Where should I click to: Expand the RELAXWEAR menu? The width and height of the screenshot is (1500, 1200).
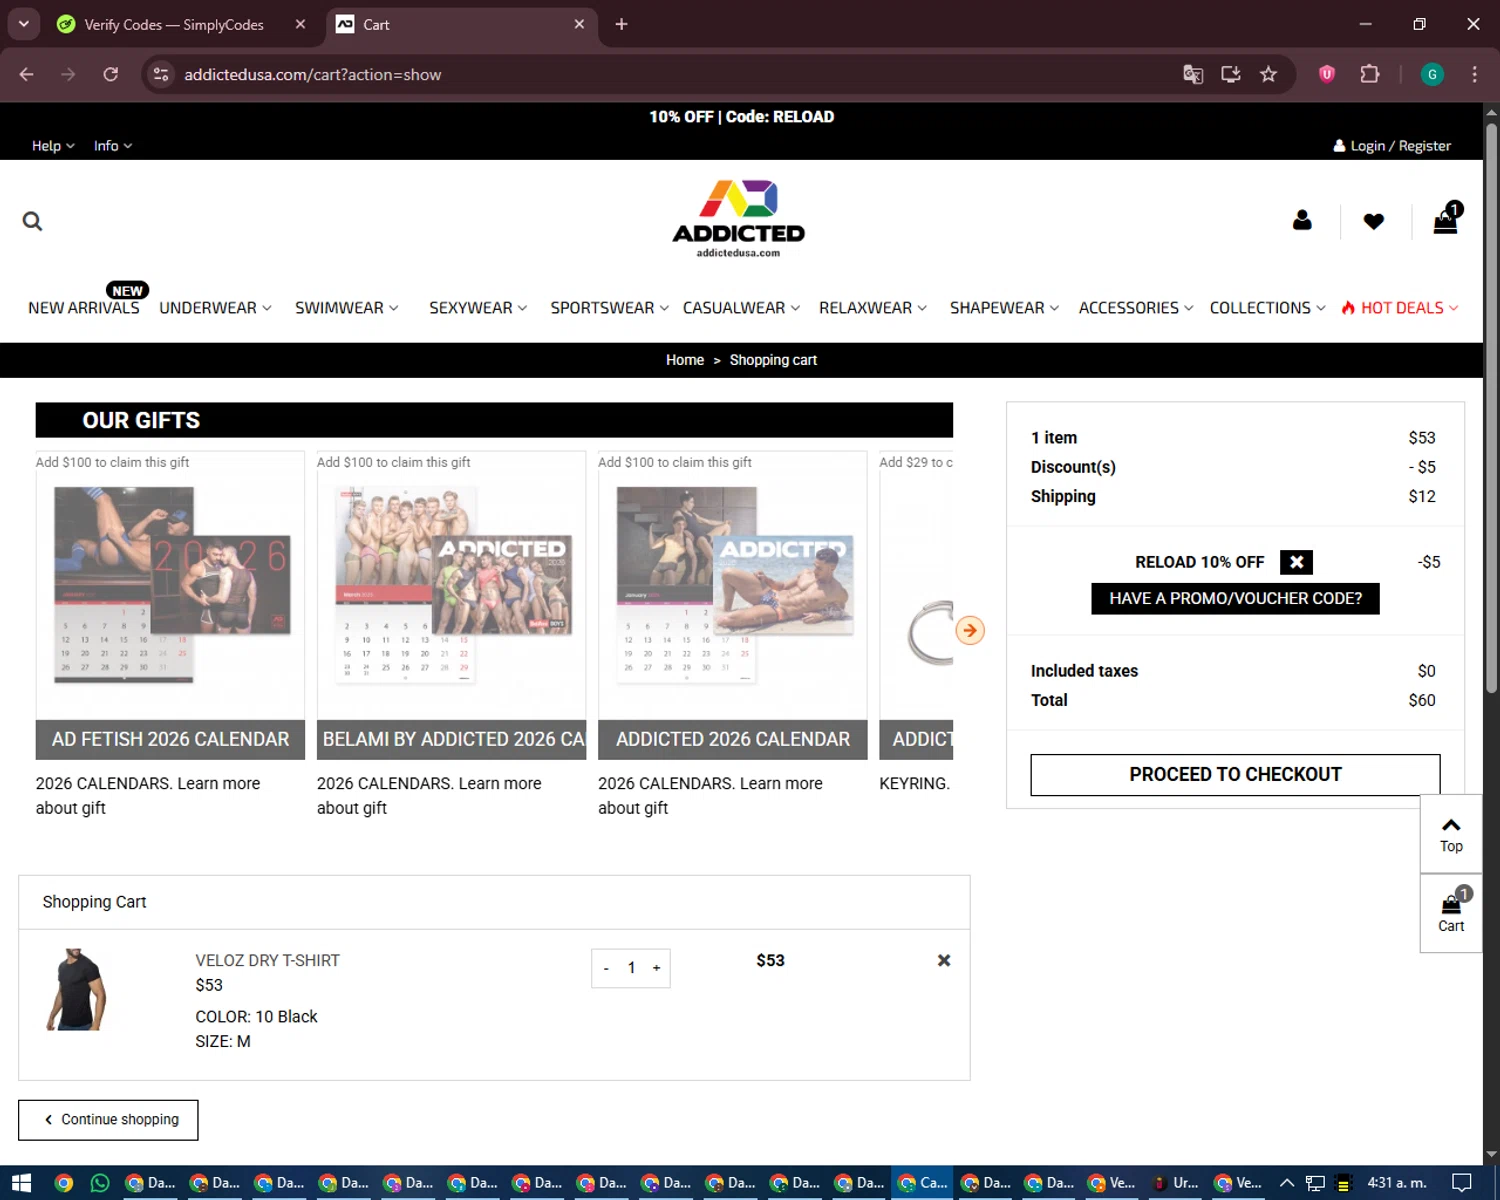872,308
